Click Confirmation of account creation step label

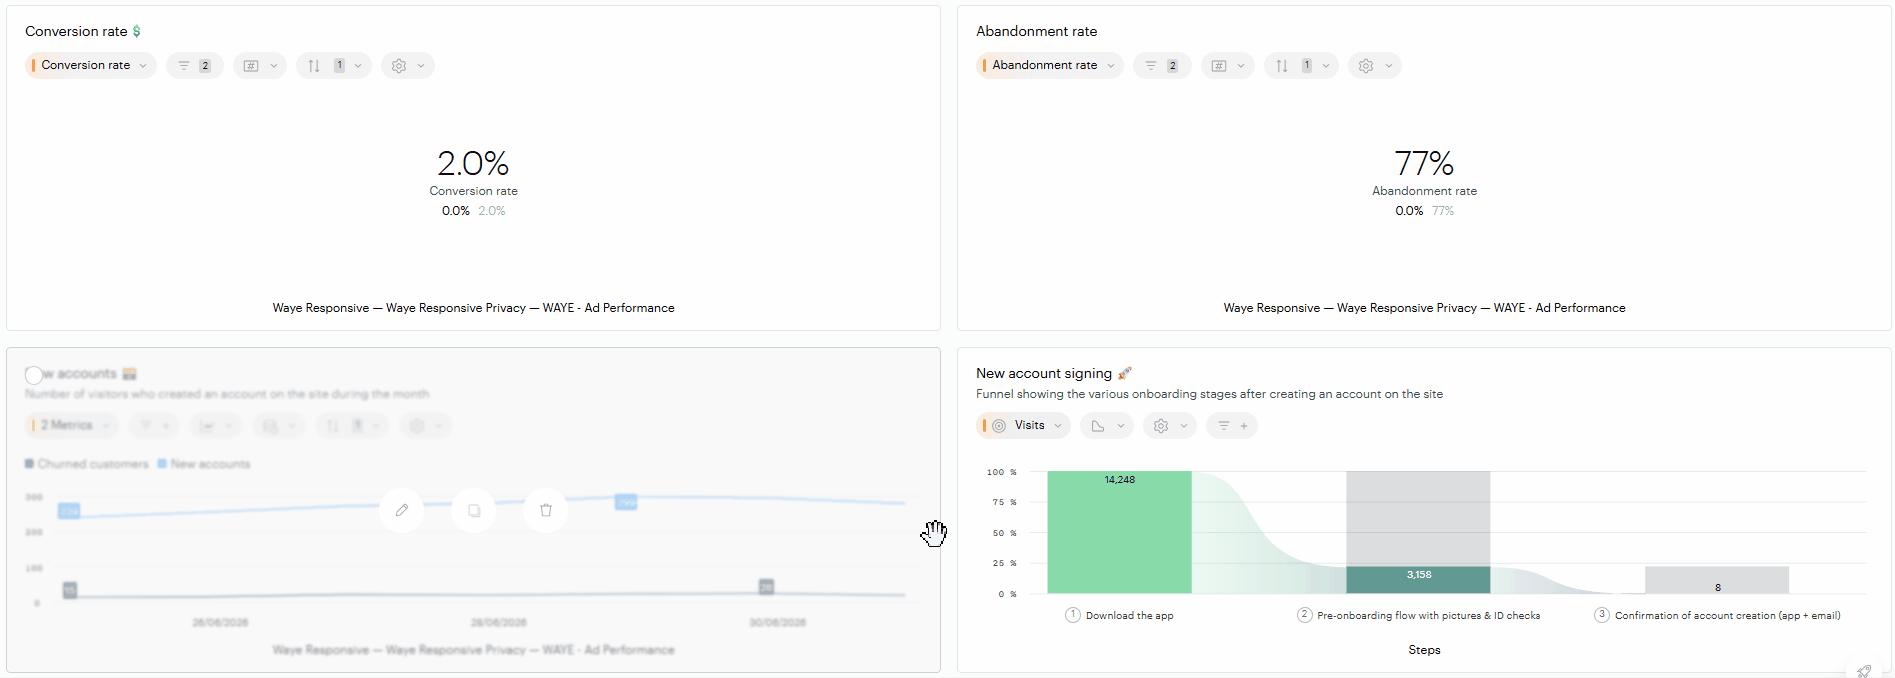pyautogui.click(x=1727, y=615)
